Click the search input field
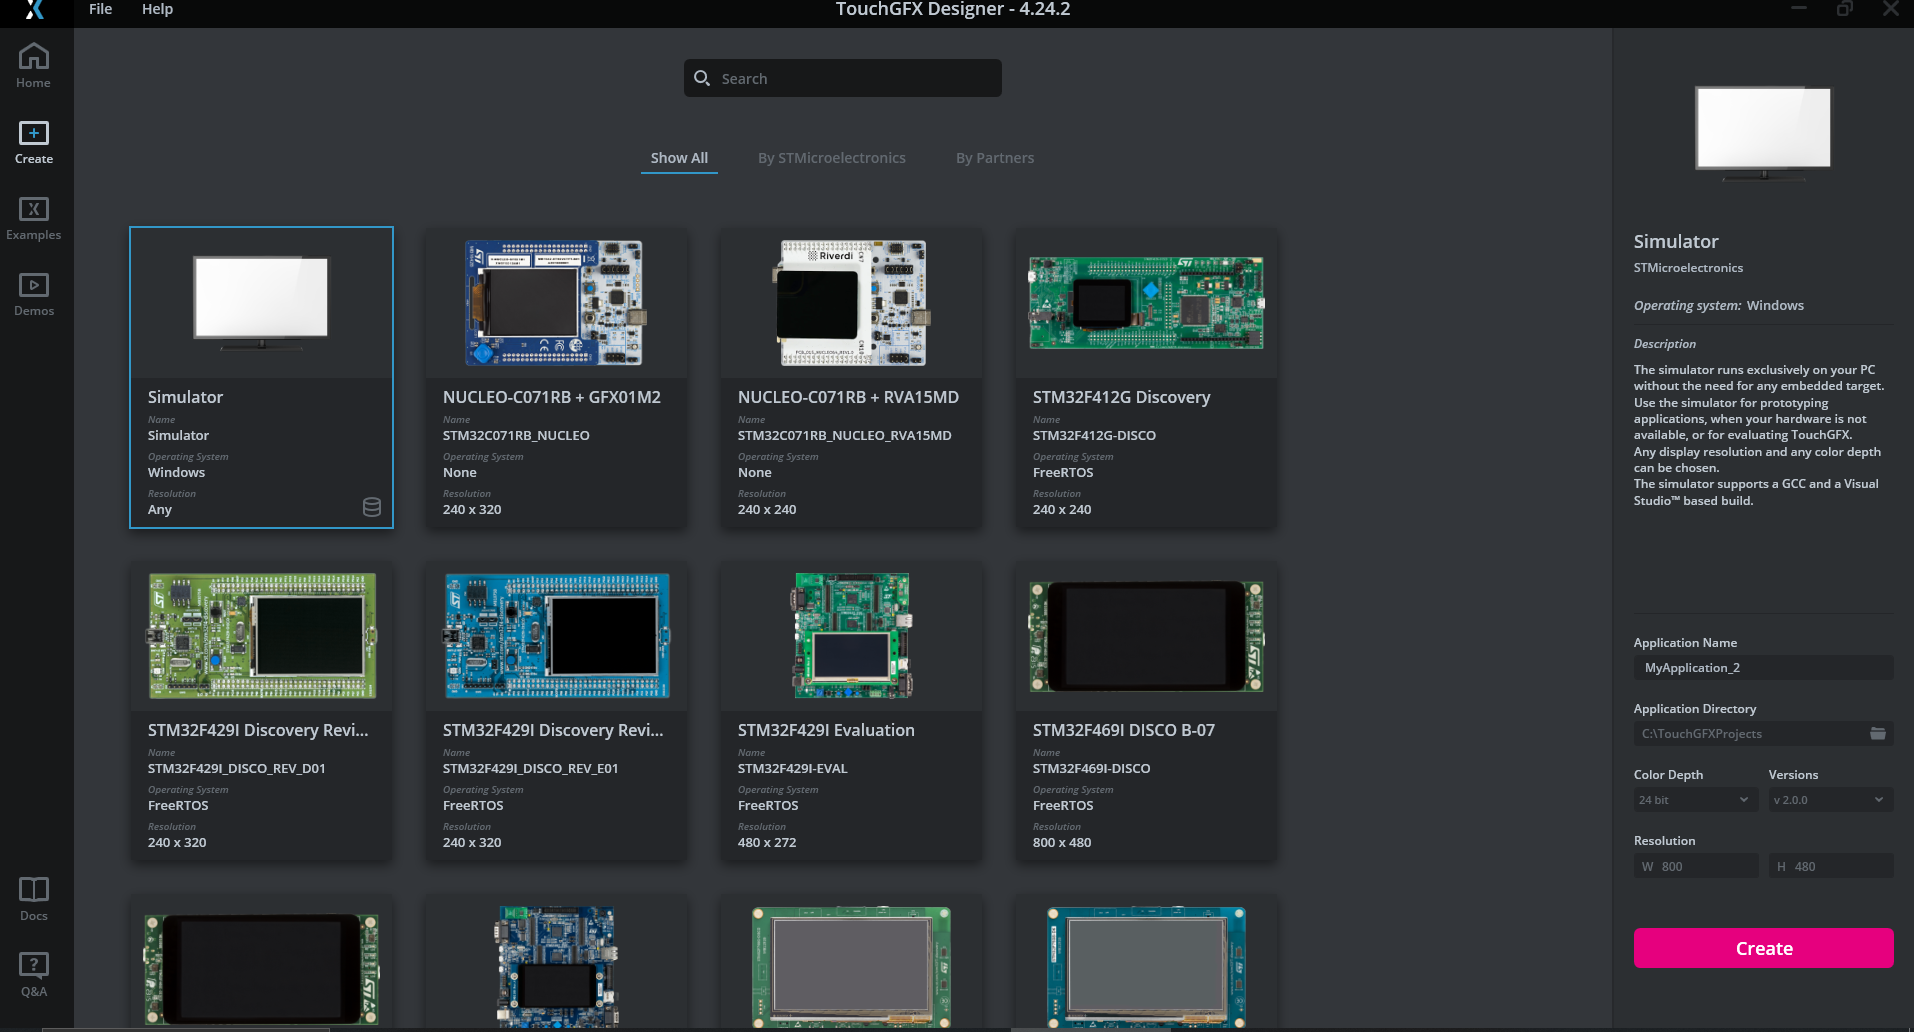This screenshot has width=1914, height=1032. coord(841,77)
